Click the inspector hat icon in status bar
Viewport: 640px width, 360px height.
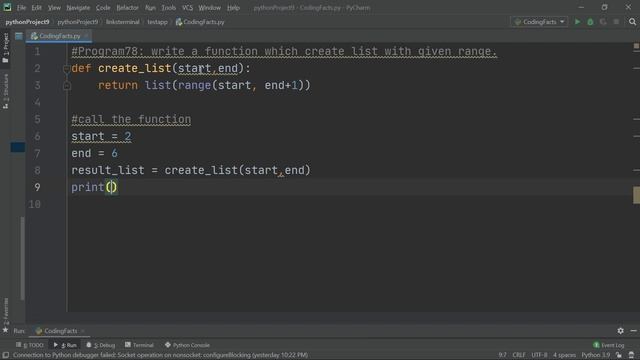click(x=631, y=355)
